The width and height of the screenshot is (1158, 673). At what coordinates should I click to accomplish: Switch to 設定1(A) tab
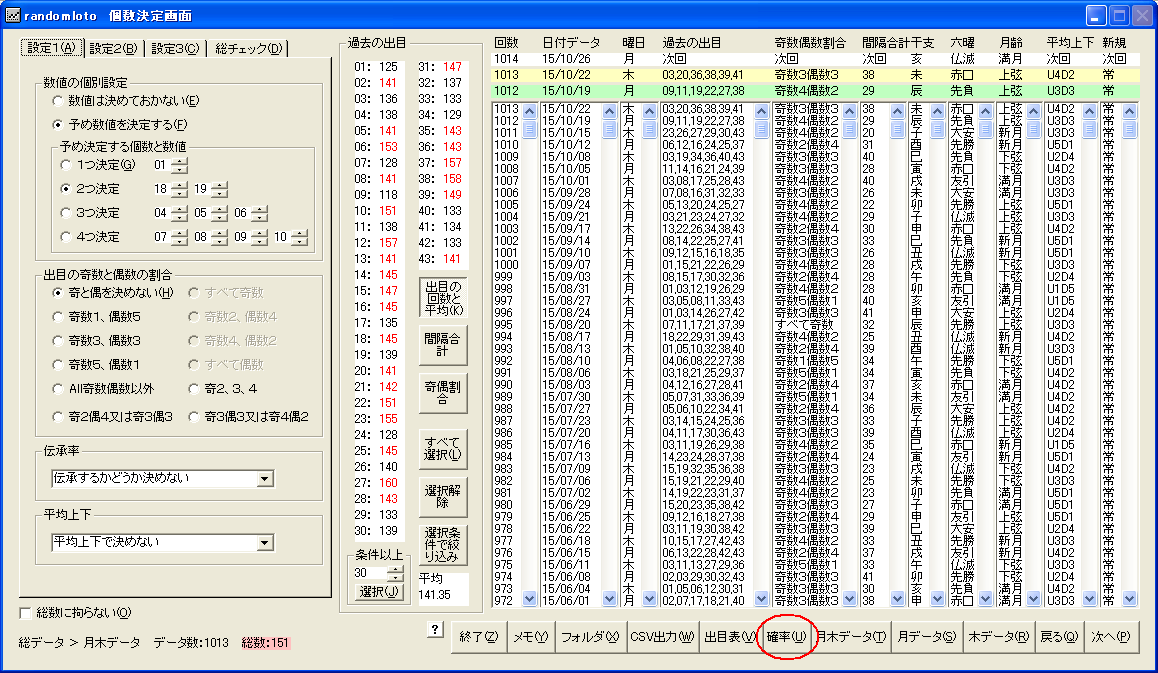coord(52,48)
